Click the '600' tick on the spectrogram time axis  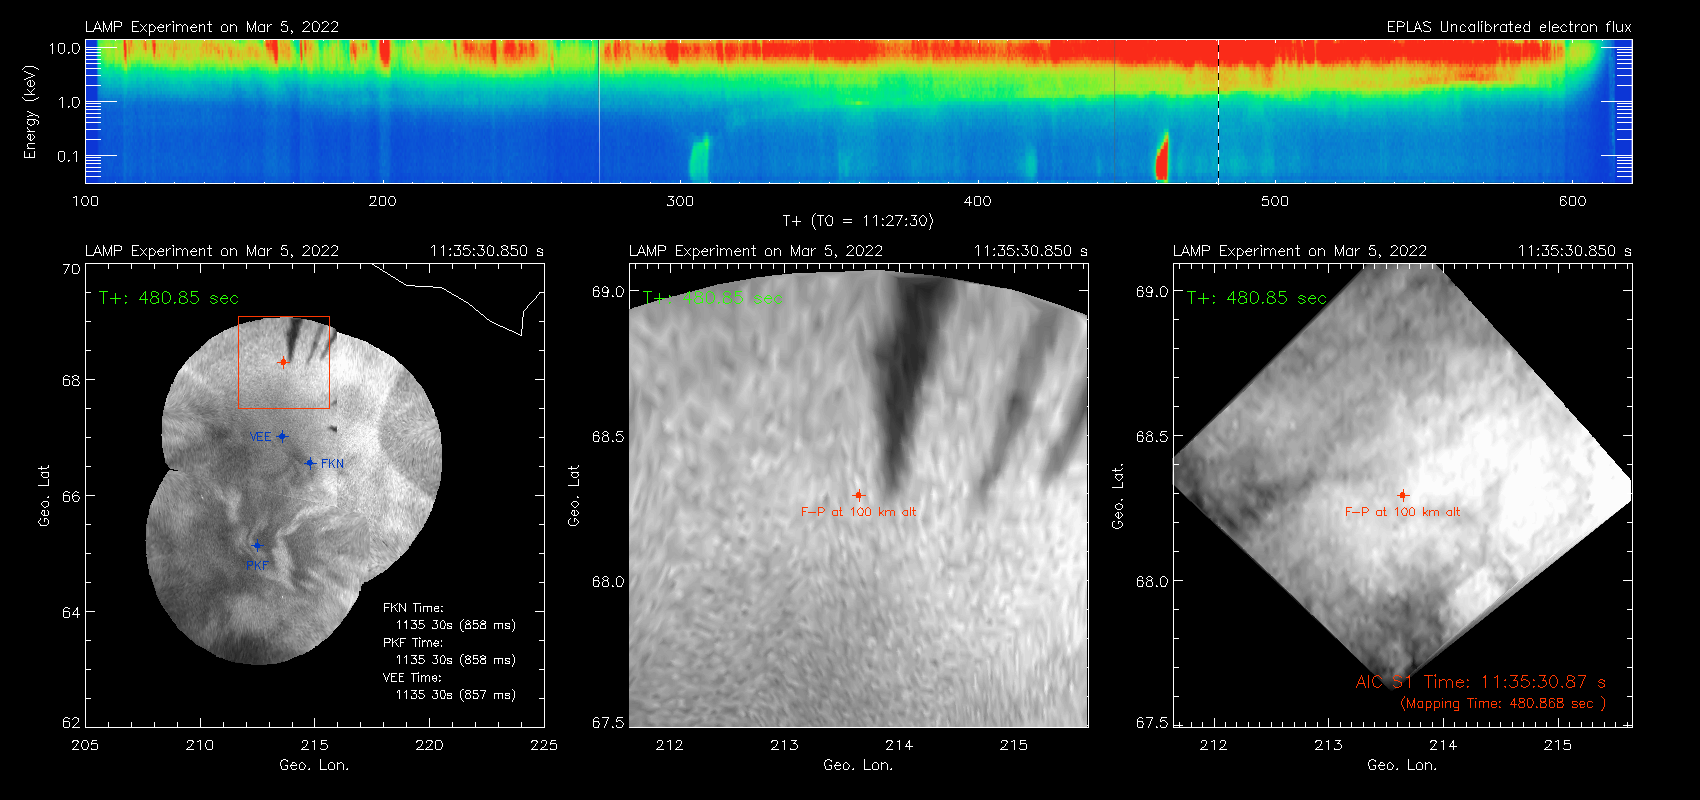coord(1572,201)
